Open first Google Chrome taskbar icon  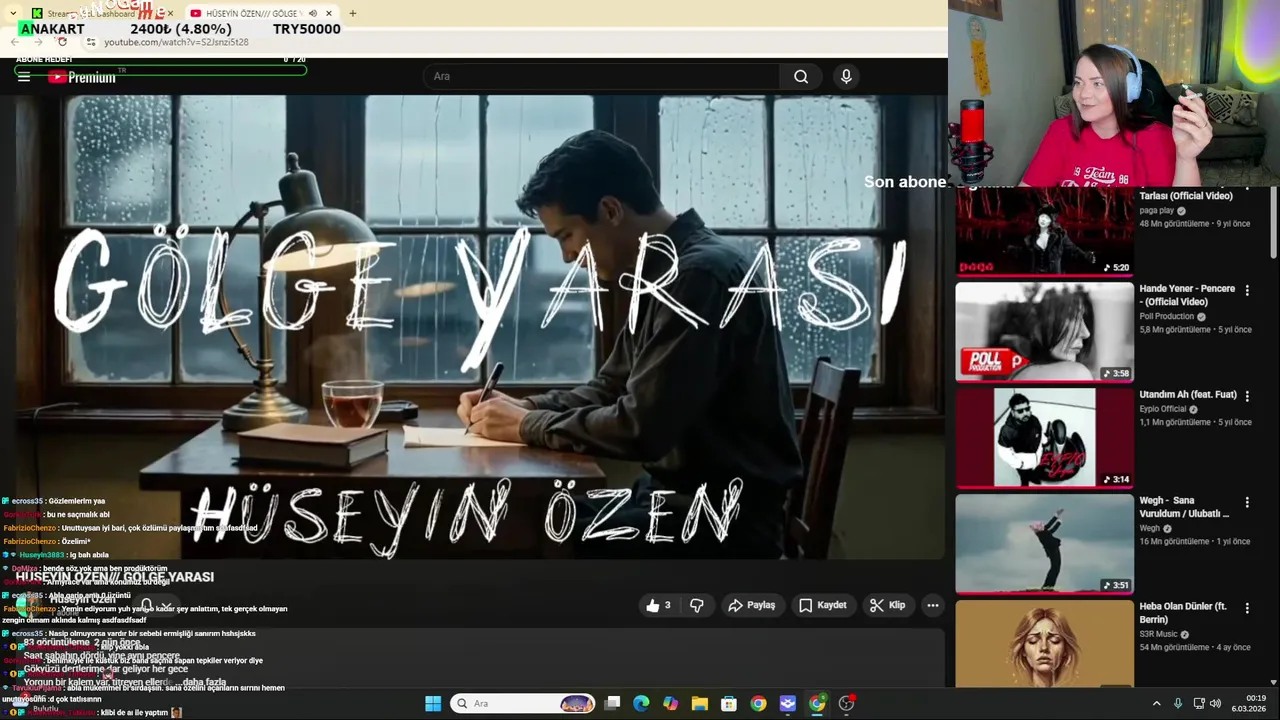point(758,703)
